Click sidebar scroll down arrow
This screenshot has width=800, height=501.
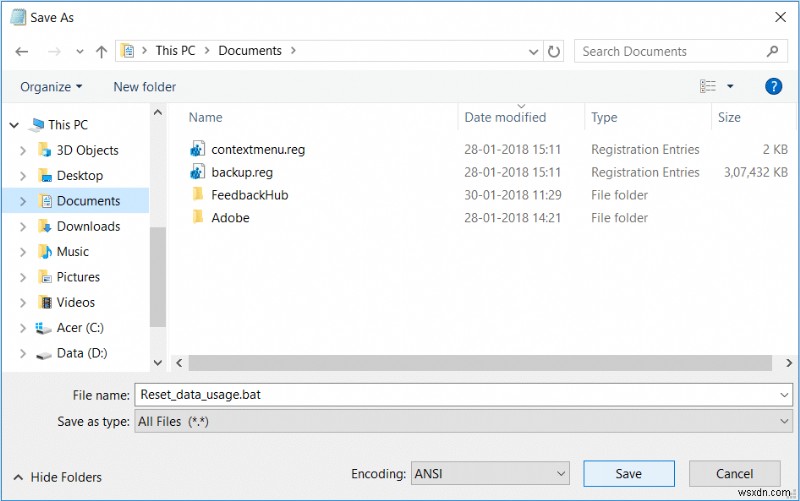pyautogui.click(x=158, y=363)
